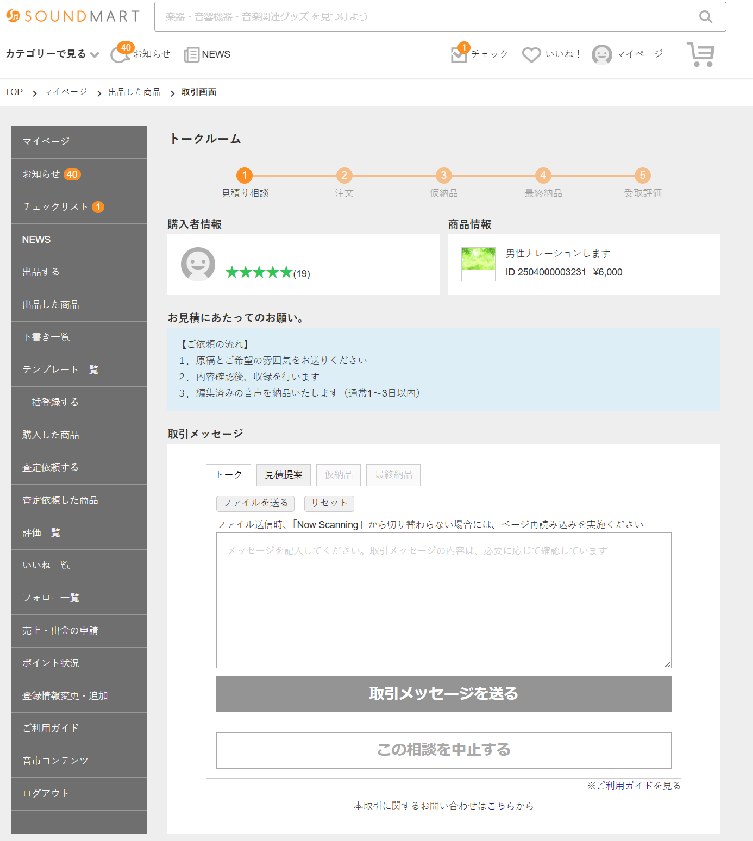
Task: Open ポイント状況 in the sidebar
Action: [50, 663]
